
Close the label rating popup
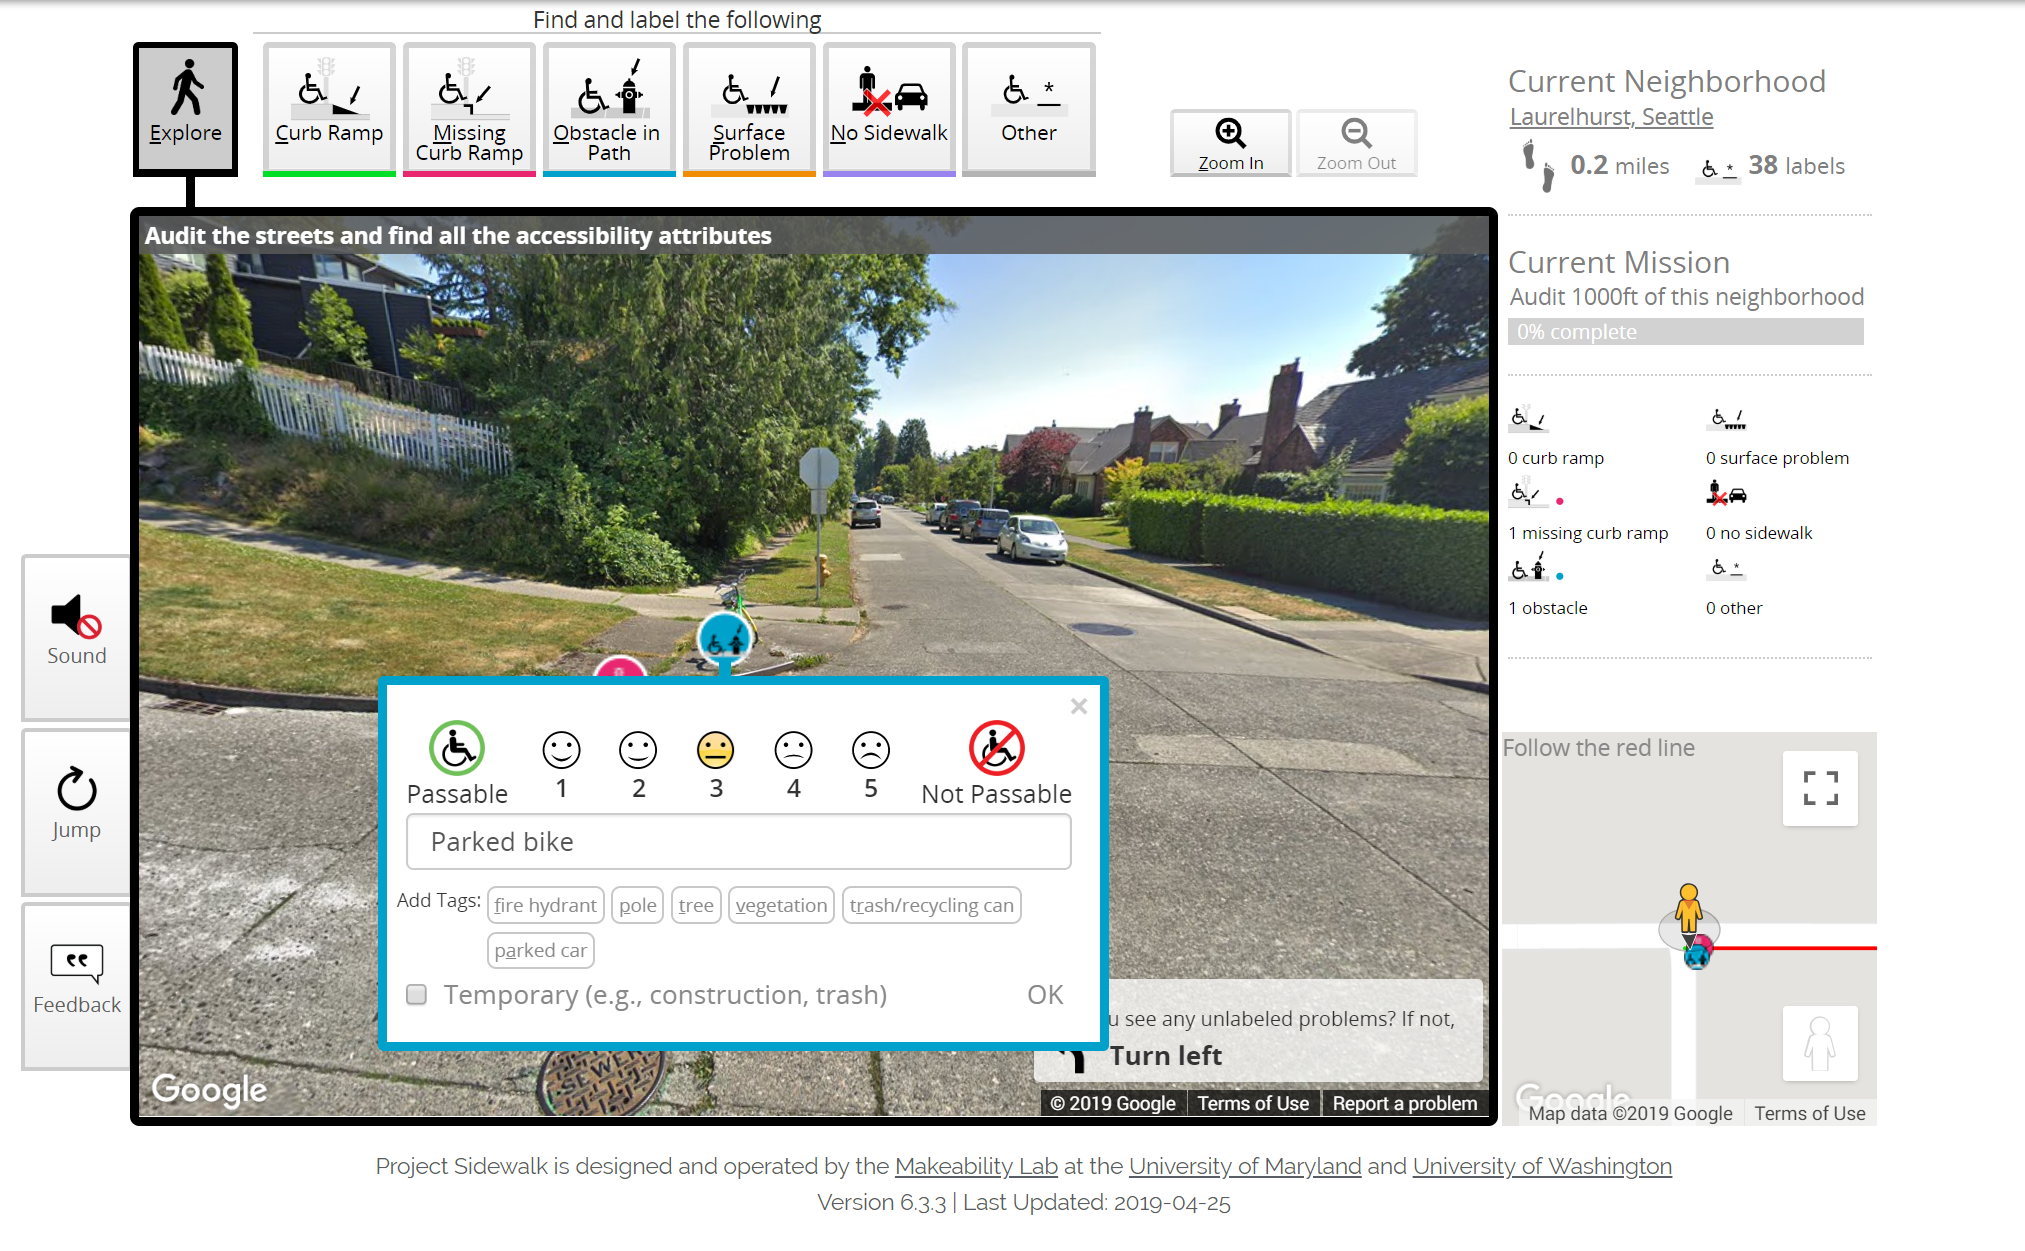coord(1078,706)
